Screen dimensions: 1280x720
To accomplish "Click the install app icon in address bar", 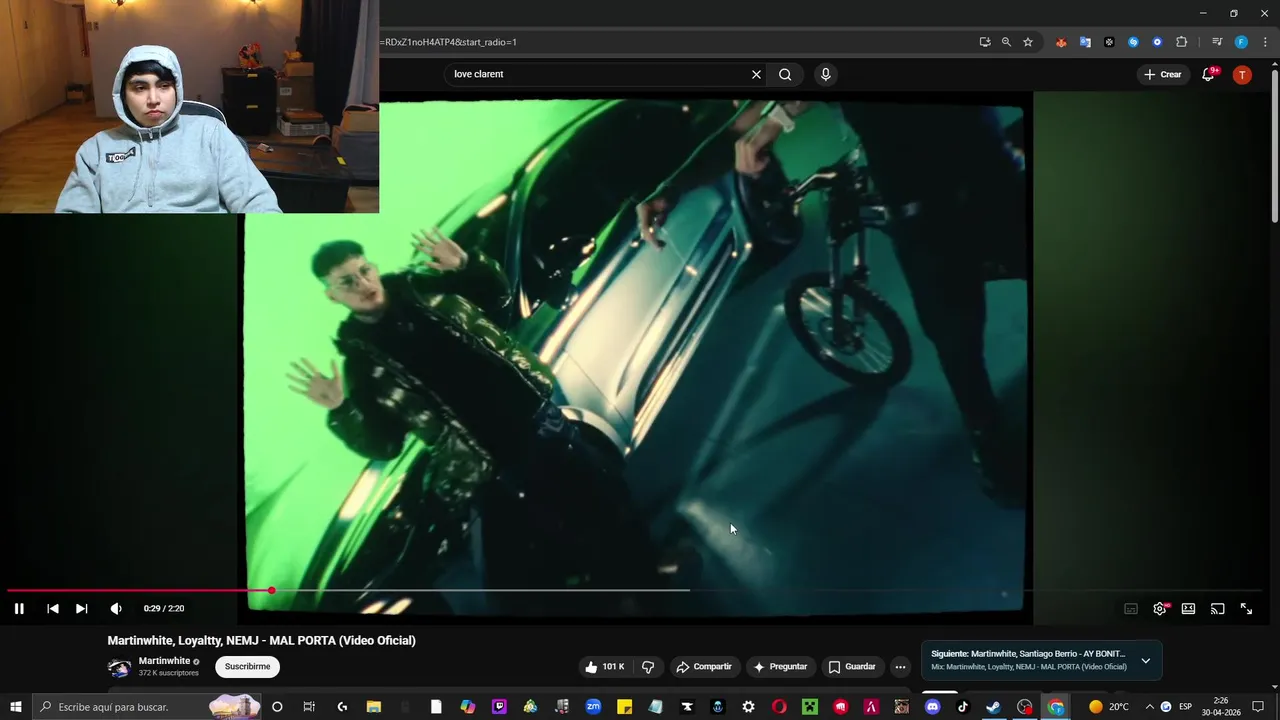I will pyautogui.click(x=985, y=42).
